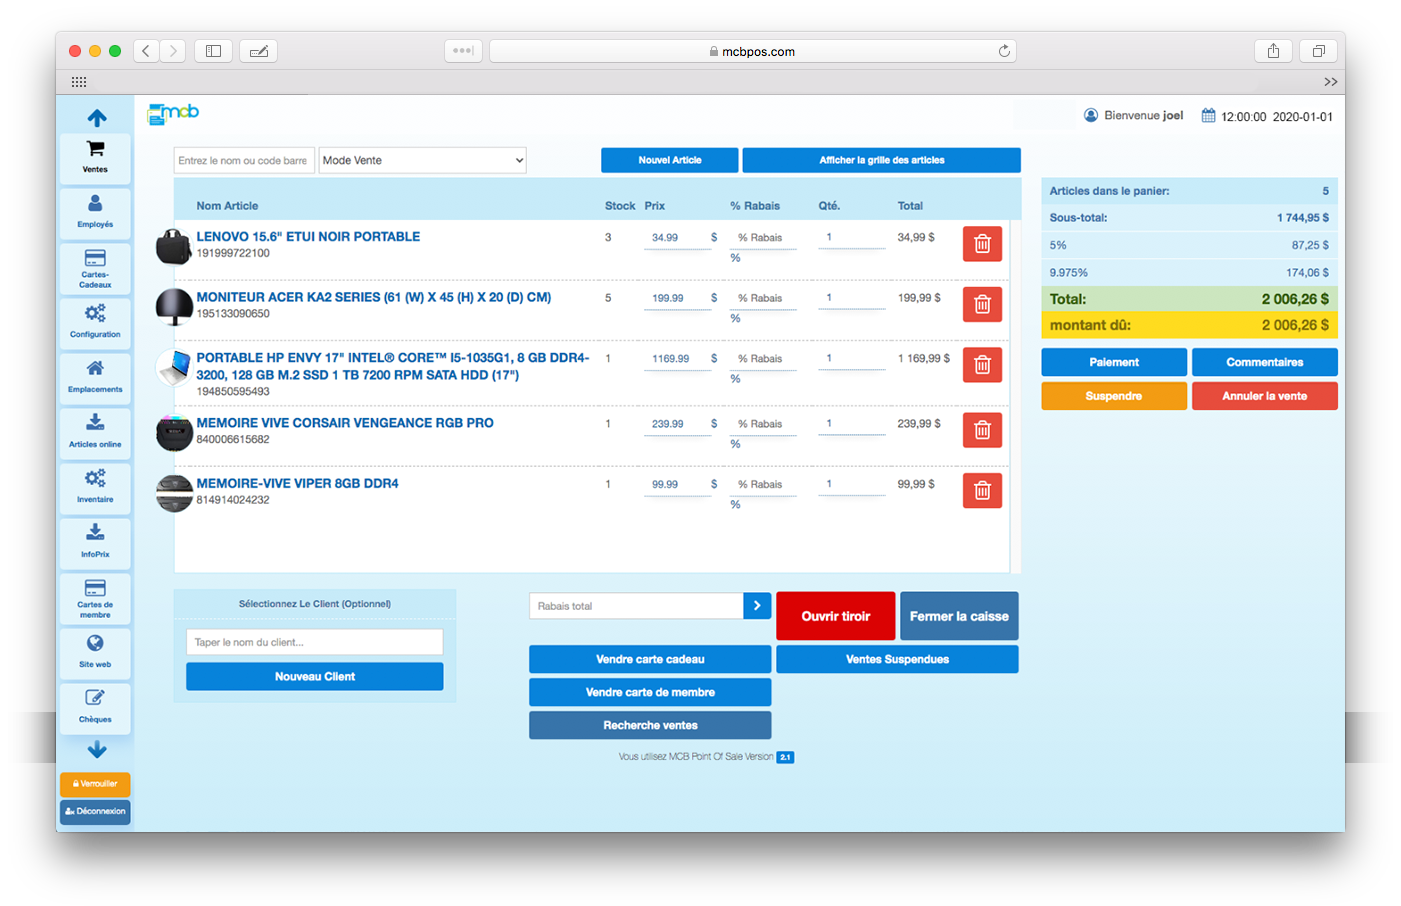1401x906 pixels.
Task: Open MEMOIRE-VIVE VIPER 8GB DDR4 link
Action: 297,483
